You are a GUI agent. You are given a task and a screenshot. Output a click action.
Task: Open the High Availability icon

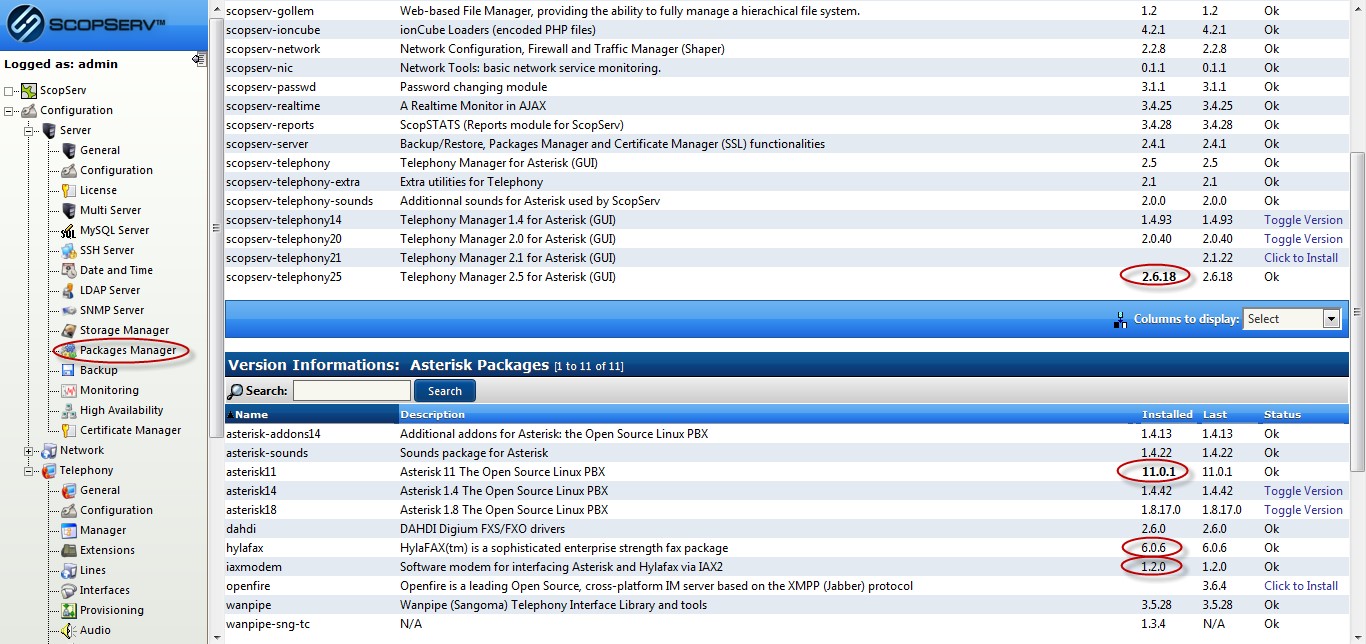[69, 411]
